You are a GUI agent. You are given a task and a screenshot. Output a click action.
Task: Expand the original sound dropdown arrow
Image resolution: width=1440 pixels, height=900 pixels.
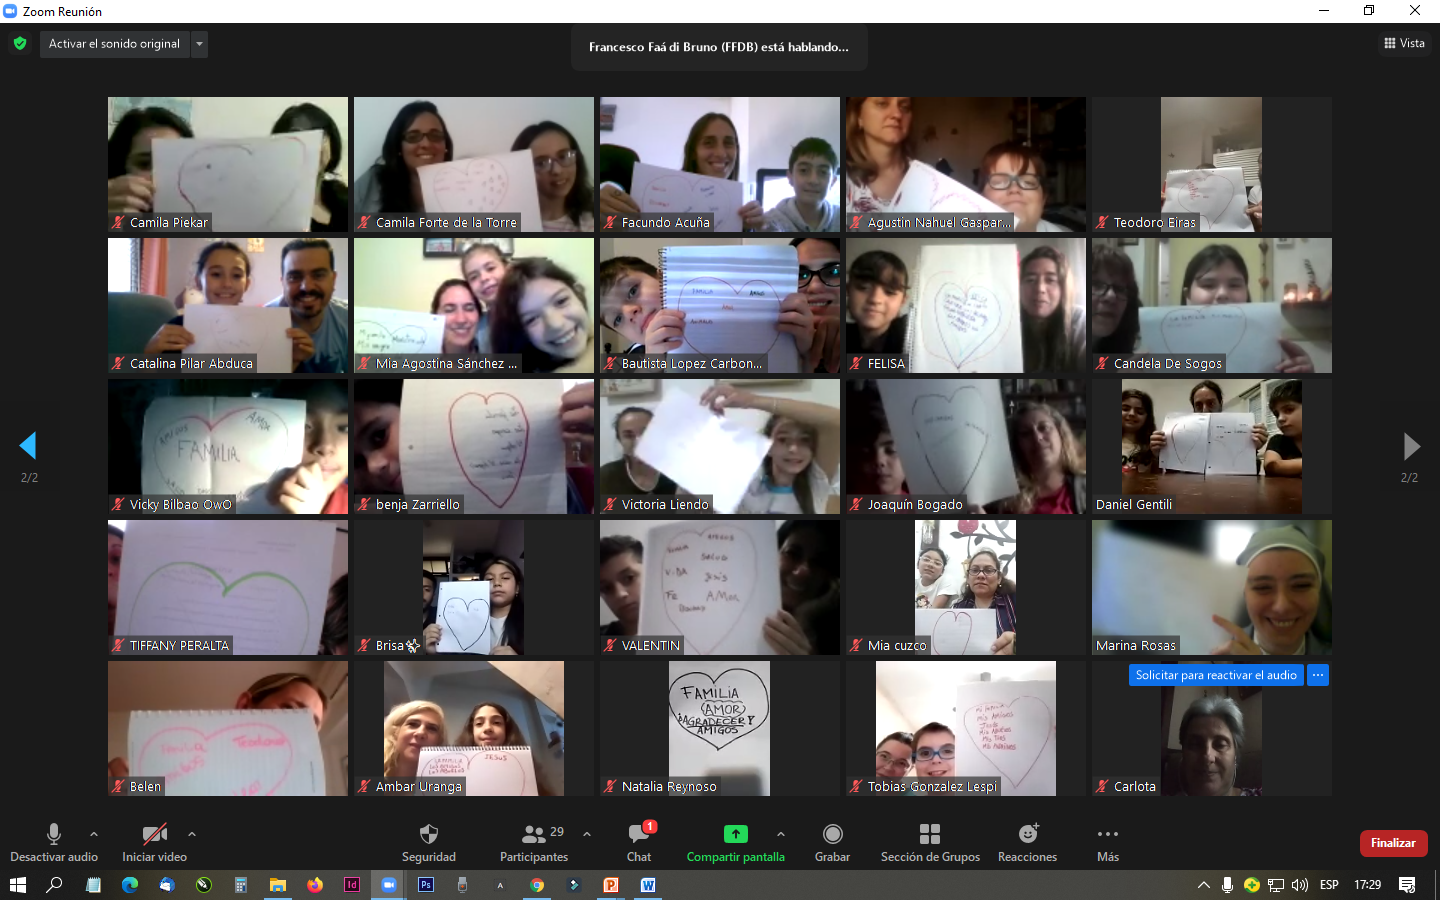199,44
